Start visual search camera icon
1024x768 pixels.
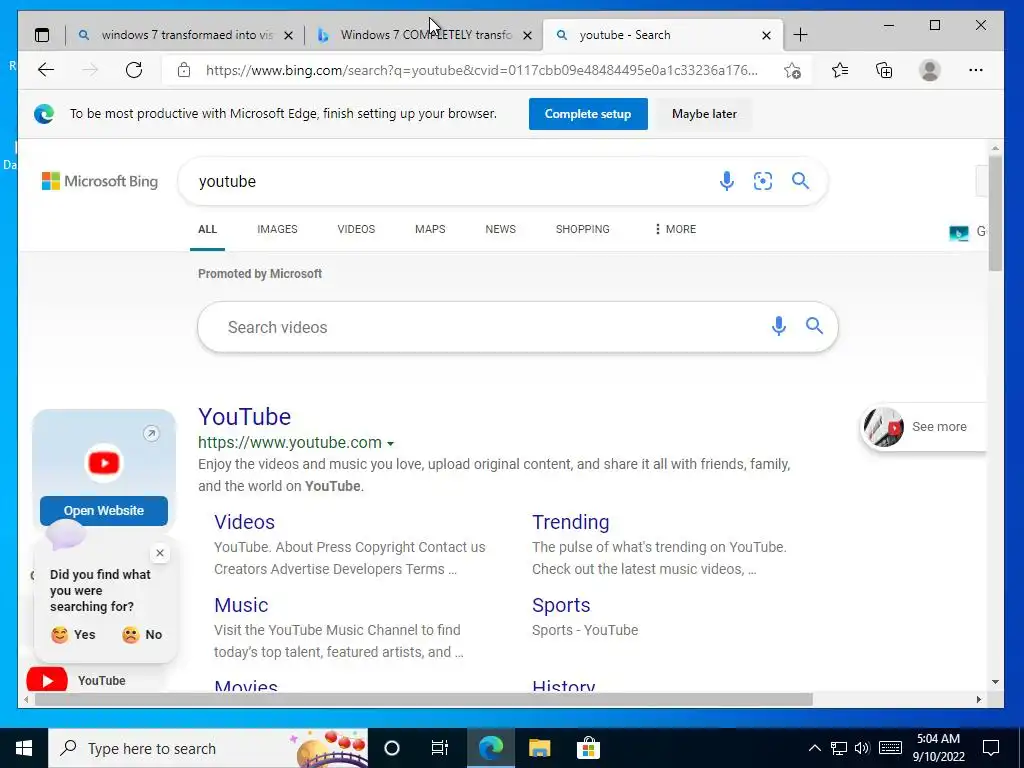[x=763, y=181]
